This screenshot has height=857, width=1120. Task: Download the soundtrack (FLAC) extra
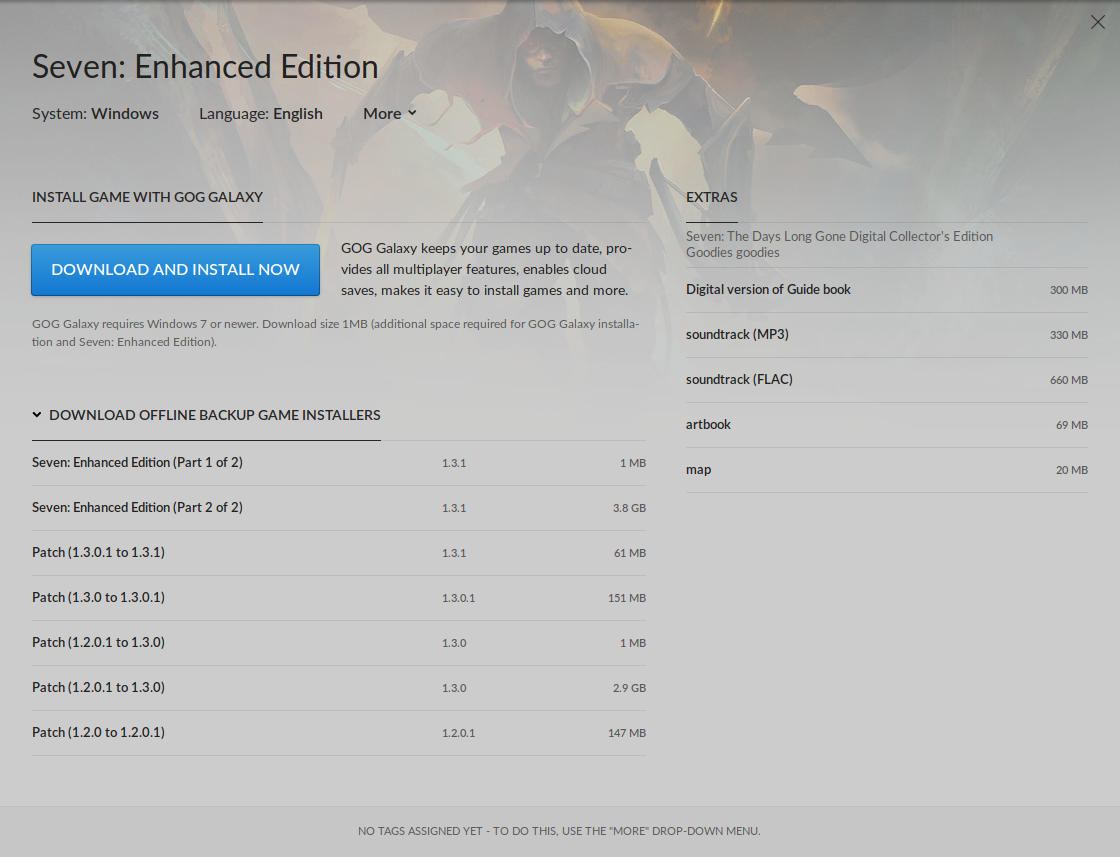(x=886, y=380)
